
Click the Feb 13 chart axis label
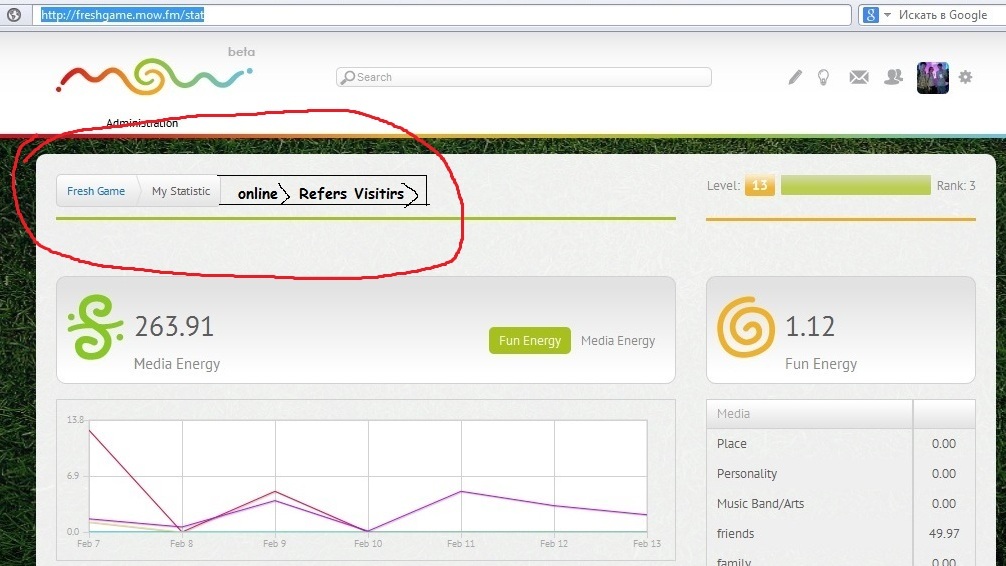[x=647, y=544]
